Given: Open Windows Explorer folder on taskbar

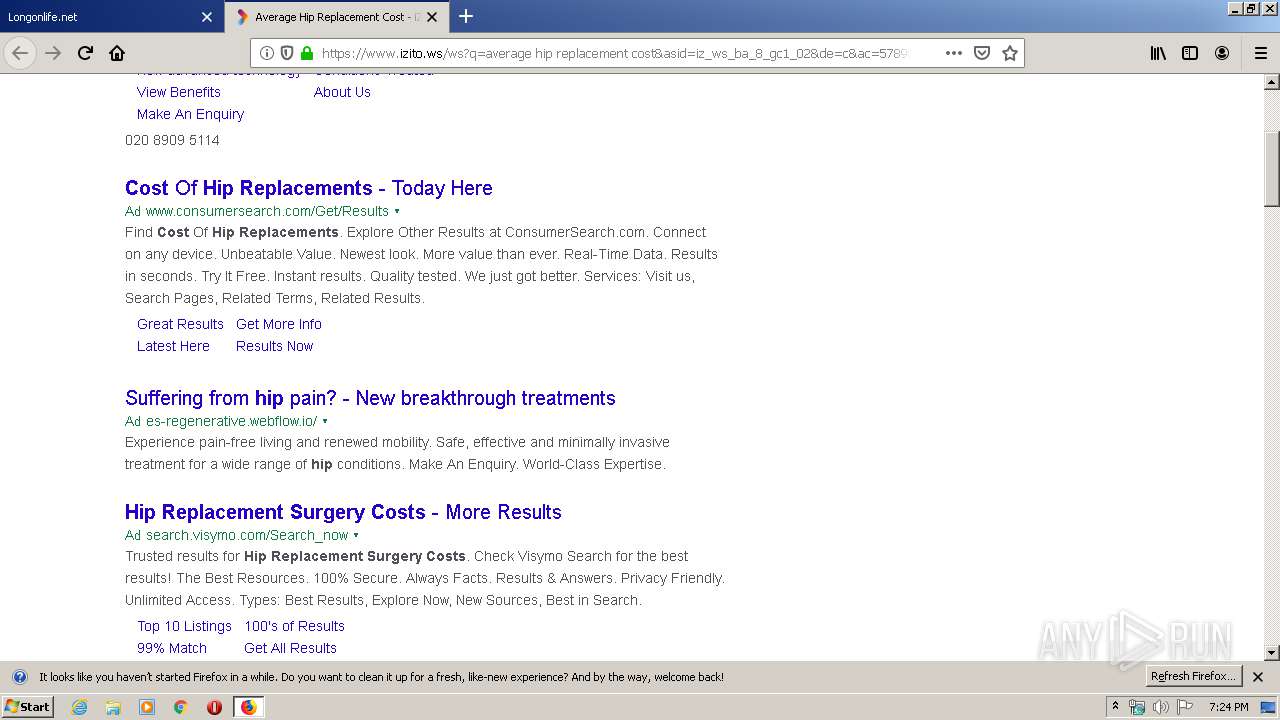Looking at the screenshot, I should [113, 707].
